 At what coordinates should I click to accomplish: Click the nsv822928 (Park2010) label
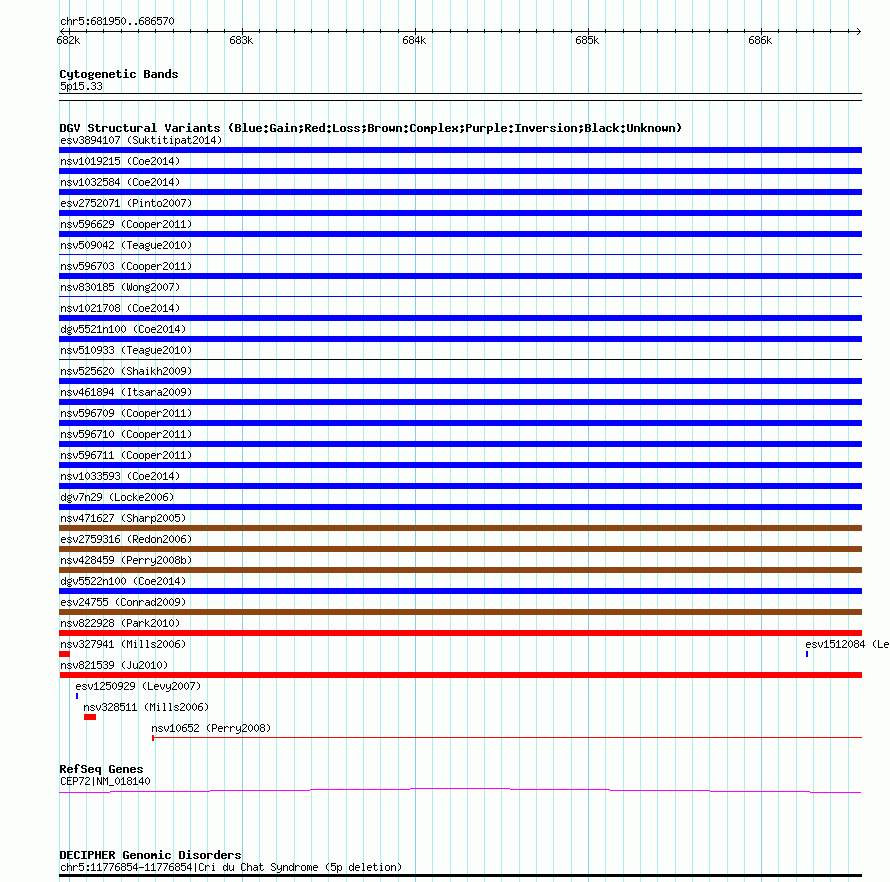(120, 623)
